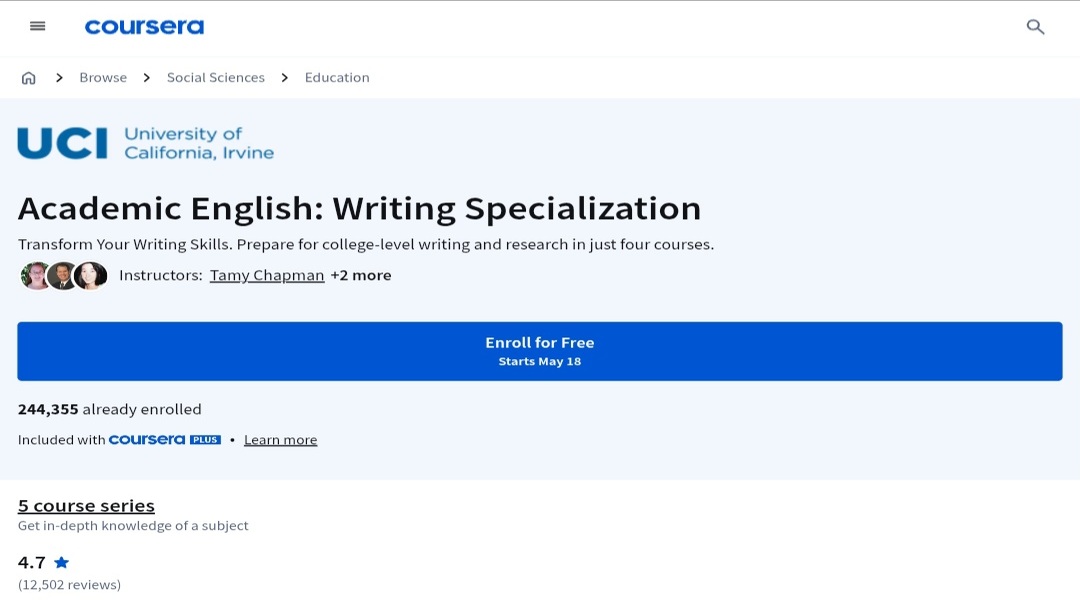Open the search magnifier icon
The image size is (1080, 600).
pos(1035,27)
